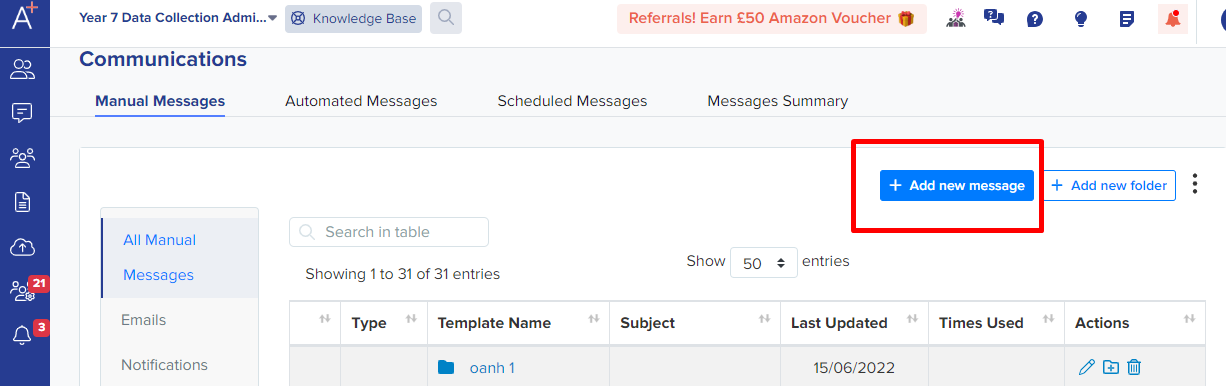Click the Add new message button

coord(957,185)
